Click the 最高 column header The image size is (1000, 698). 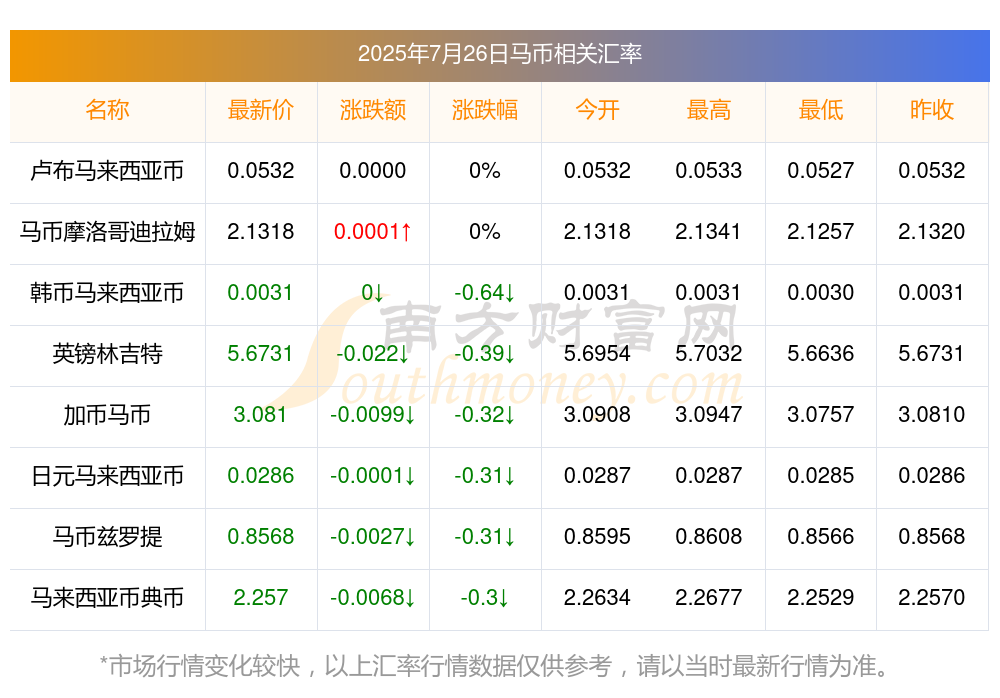[709, 110]
